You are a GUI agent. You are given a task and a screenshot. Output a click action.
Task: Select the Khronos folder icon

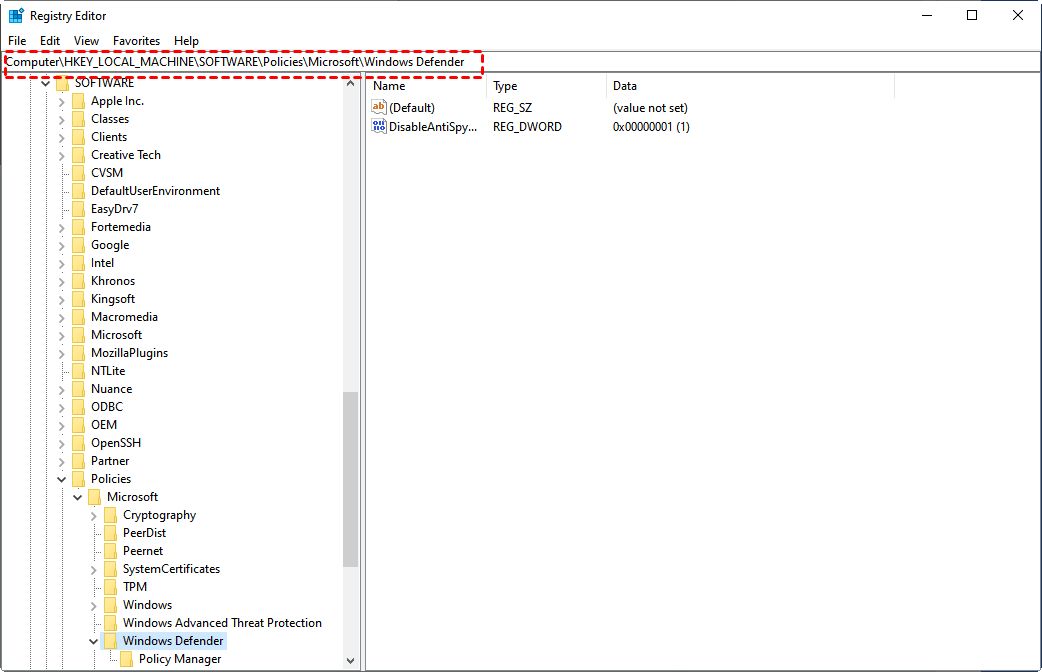click(78, 280)
